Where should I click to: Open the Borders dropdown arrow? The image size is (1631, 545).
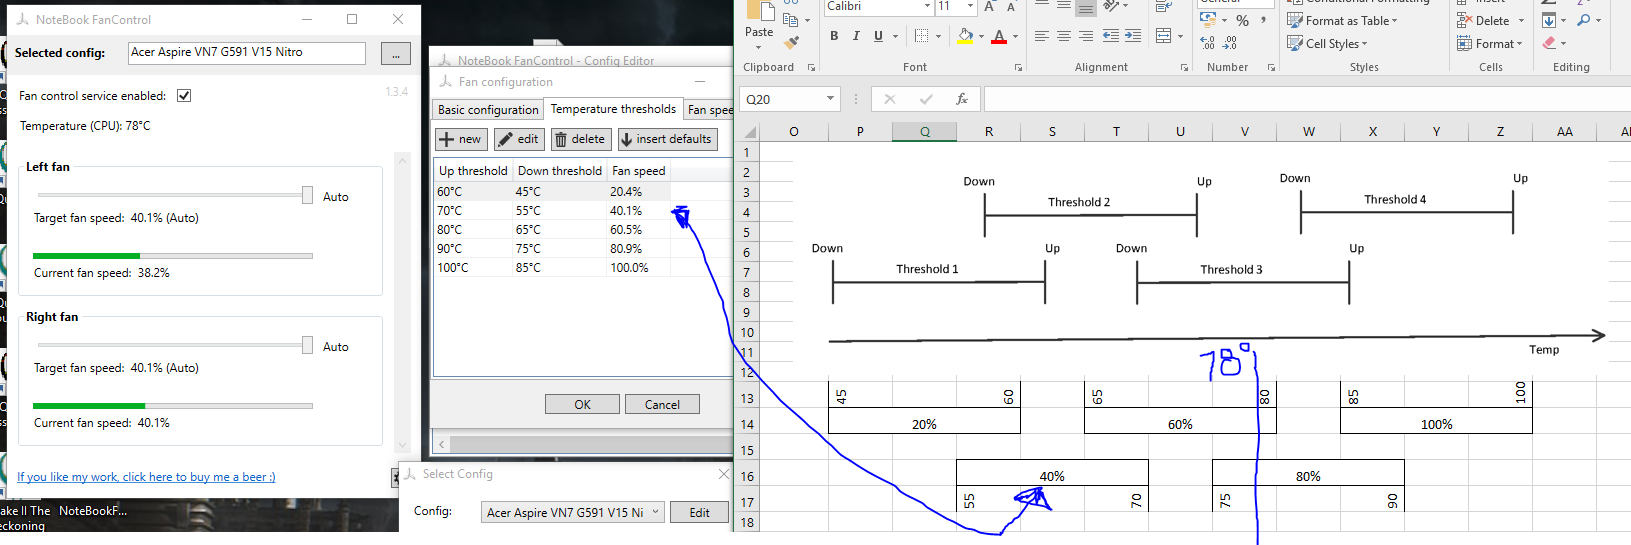pos(938,36)
